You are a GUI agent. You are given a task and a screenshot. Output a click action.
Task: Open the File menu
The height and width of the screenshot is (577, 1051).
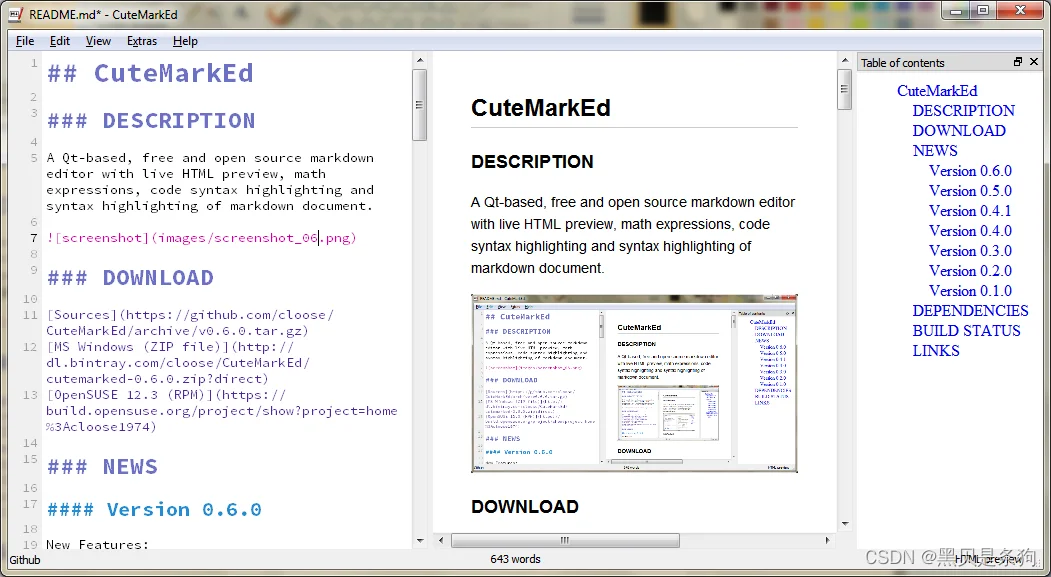(x=25, y=41)
